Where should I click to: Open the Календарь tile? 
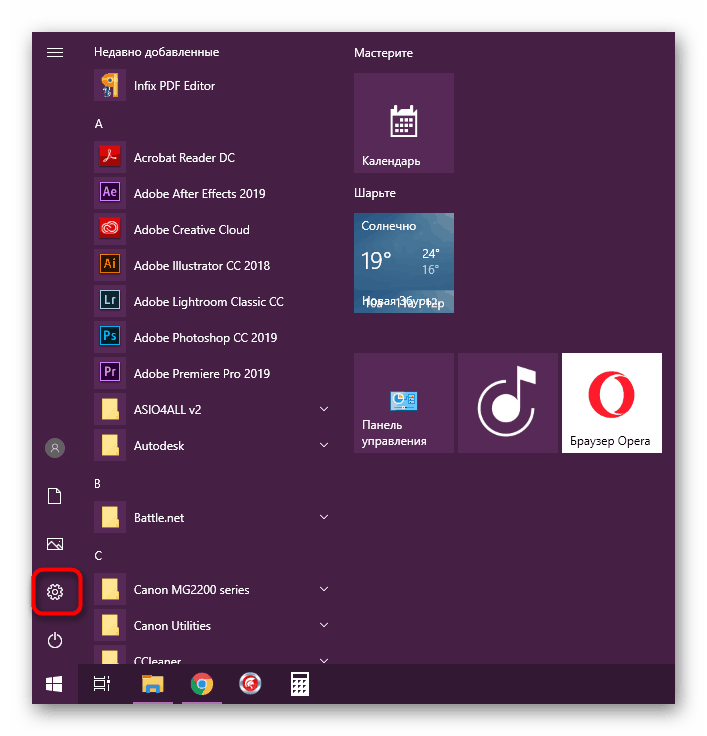point(404,123)
